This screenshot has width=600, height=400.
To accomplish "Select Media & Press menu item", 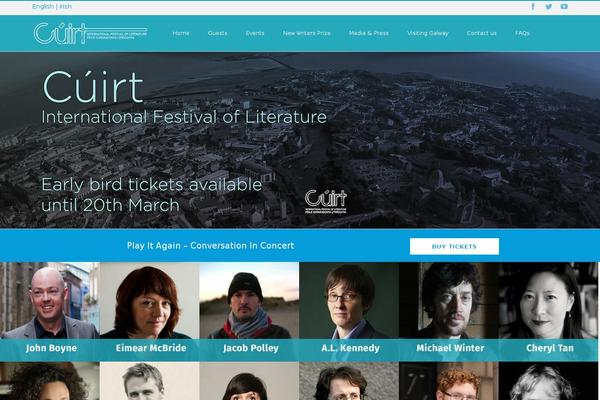I will click(368, 33).
